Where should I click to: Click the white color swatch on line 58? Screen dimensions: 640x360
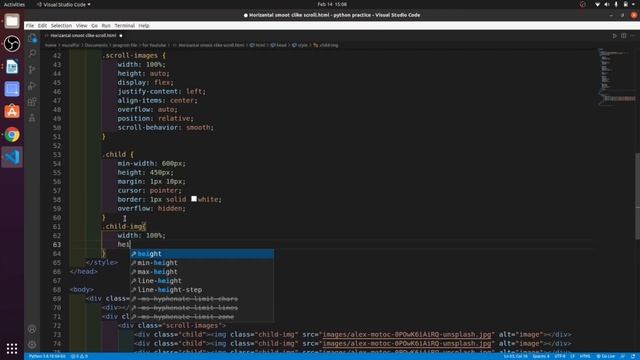[x=194, y=199]
